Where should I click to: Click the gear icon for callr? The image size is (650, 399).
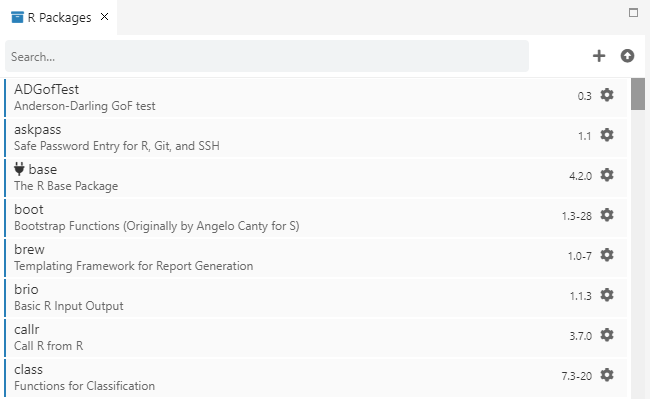pyautogui.click(x=607, y=335)
